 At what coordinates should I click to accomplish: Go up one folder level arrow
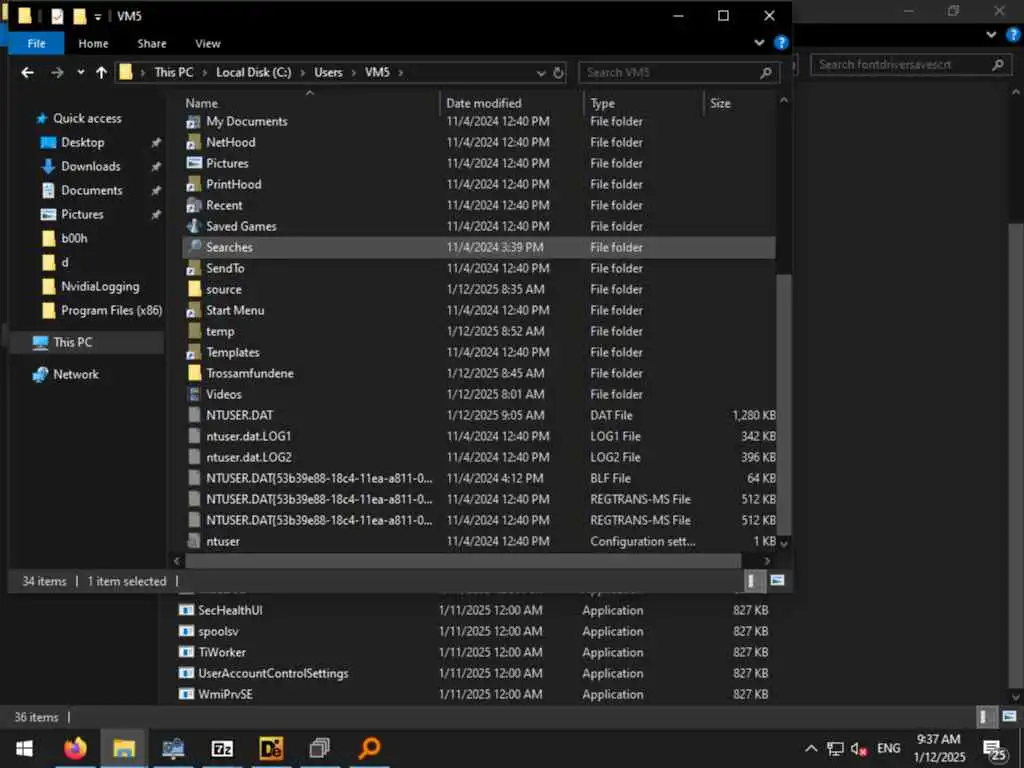[x=101, y=72]
